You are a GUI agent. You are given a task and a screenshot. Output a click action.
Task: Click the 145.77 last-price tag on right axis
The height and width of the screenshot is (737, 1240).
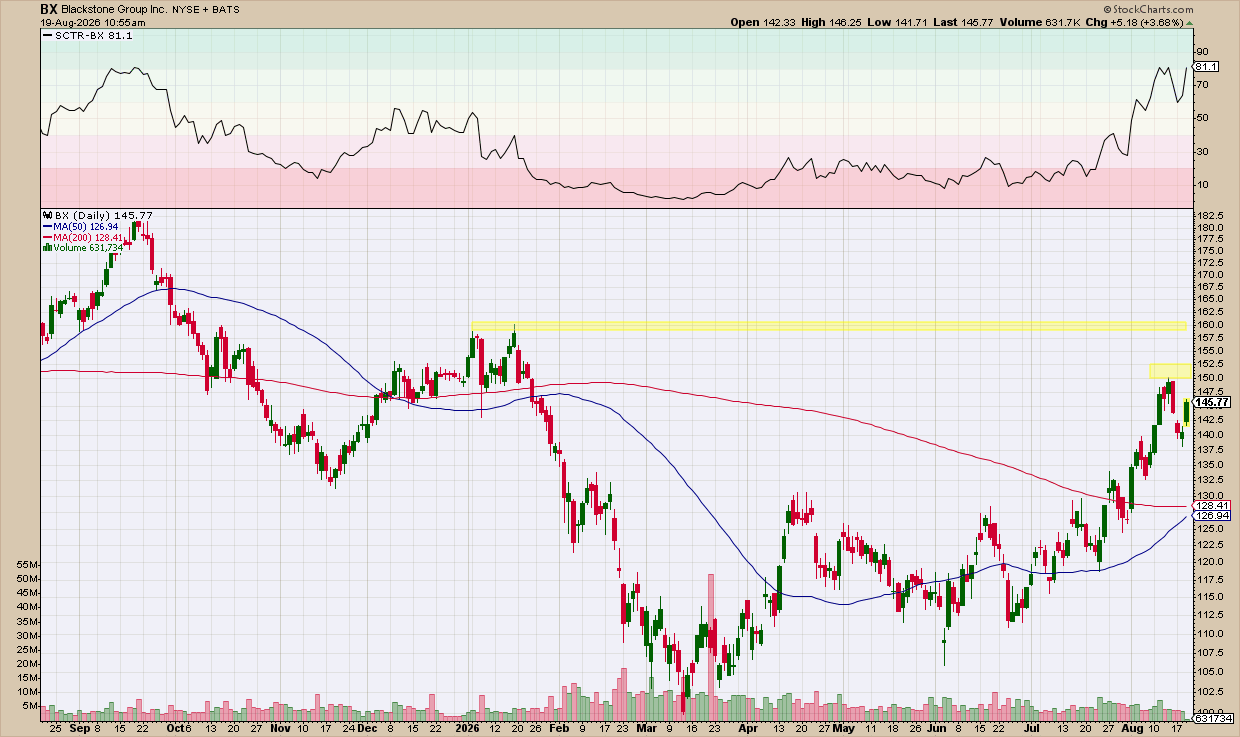1212,402
